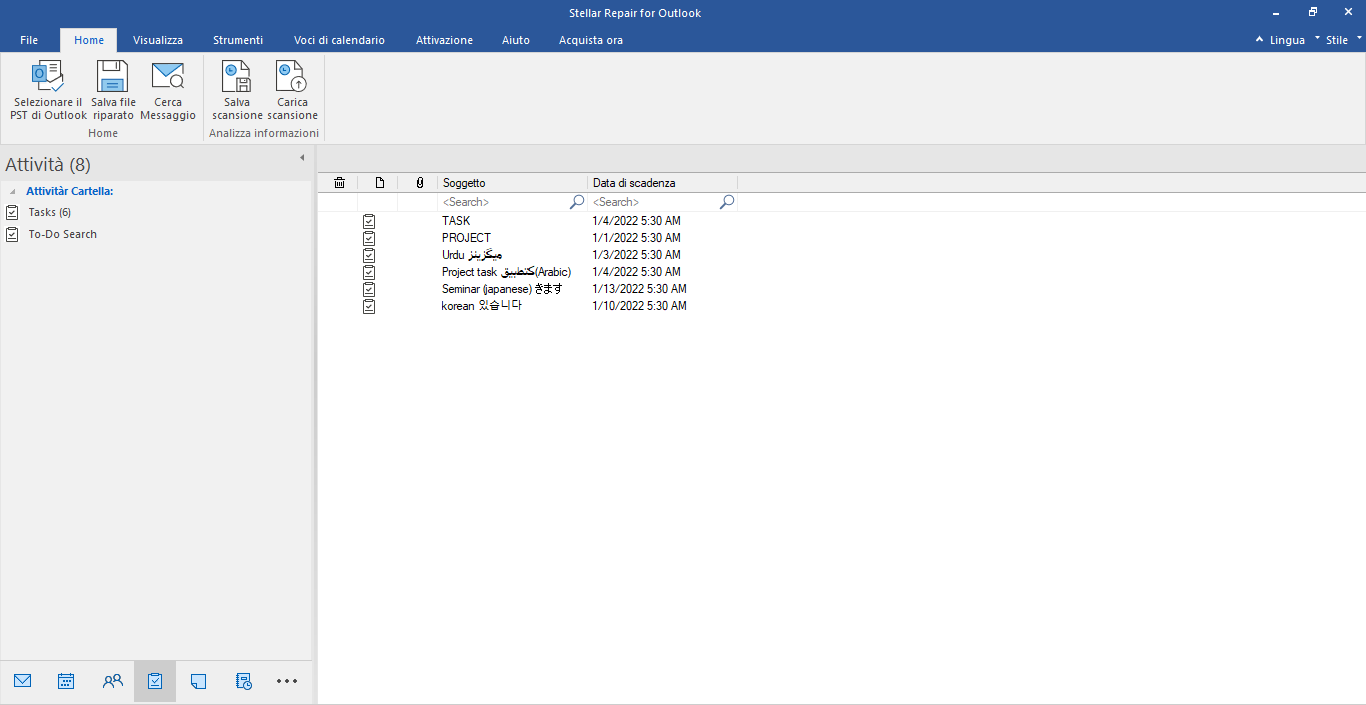Screen dimensions: 1366x705
Task: Sort by the Soggetto column header
Action: pyautogui.click(x=512, y=183)
